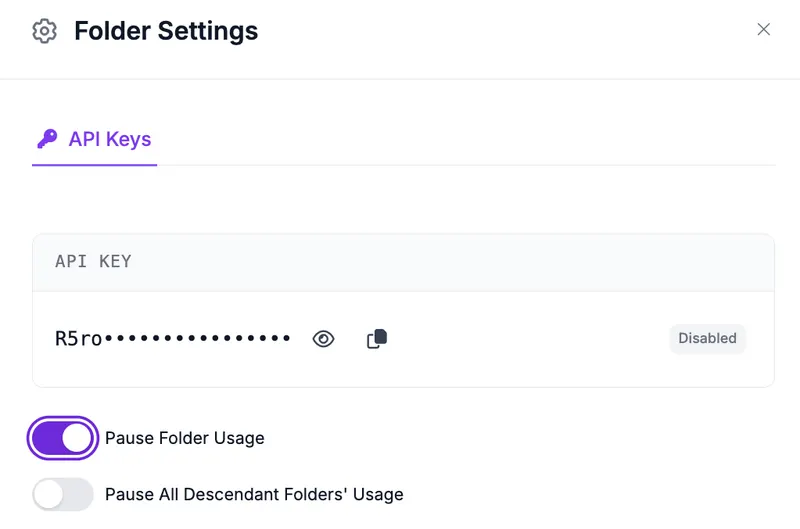Click the Disabled status badge

pos(707,338)
